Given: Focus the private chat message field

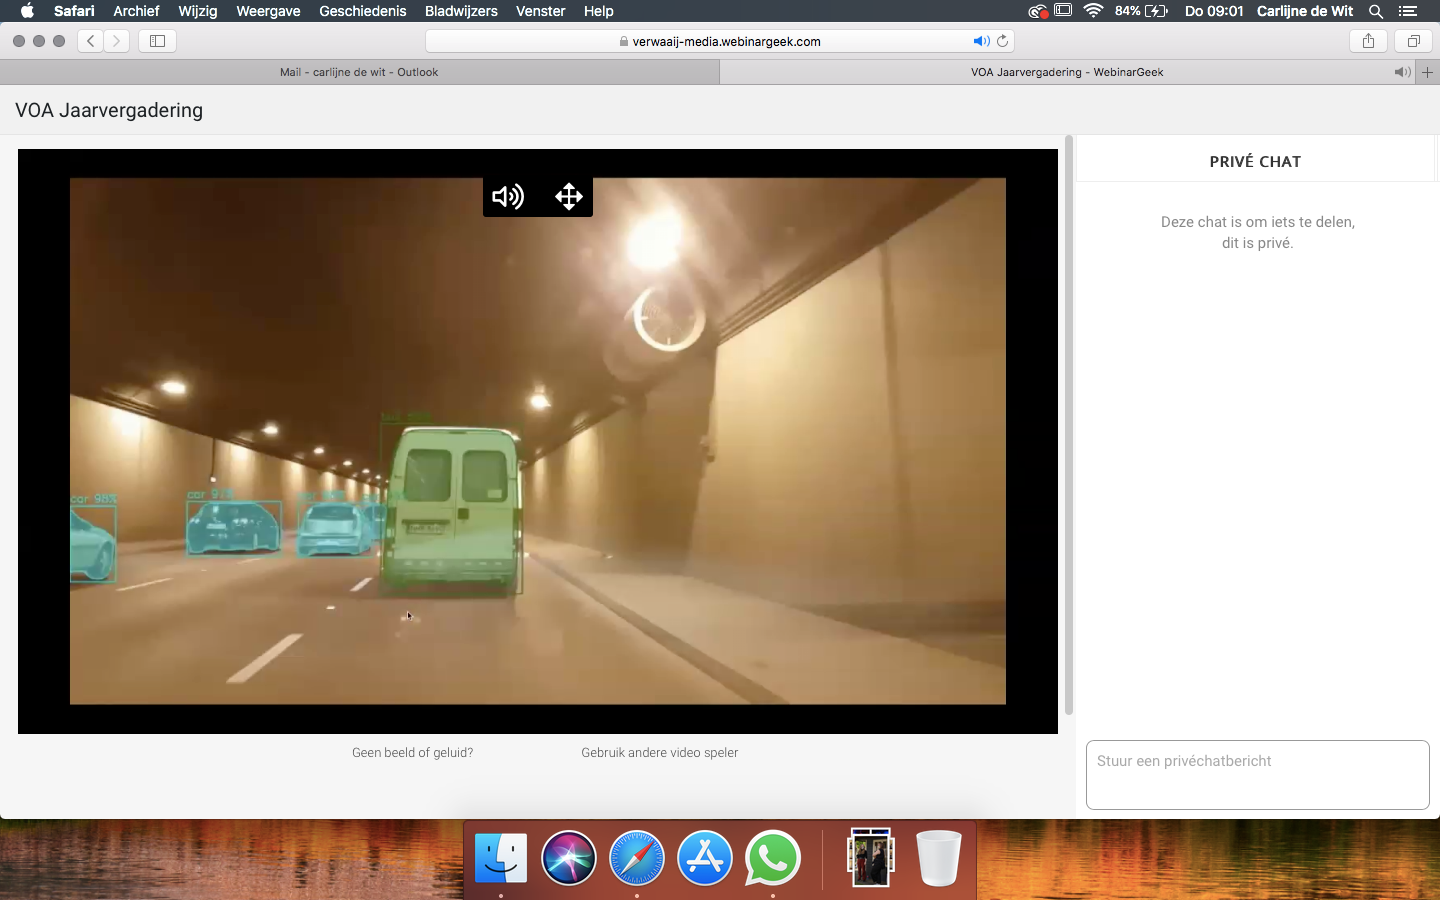Looking at the screenshot, I should [1258, 775].
